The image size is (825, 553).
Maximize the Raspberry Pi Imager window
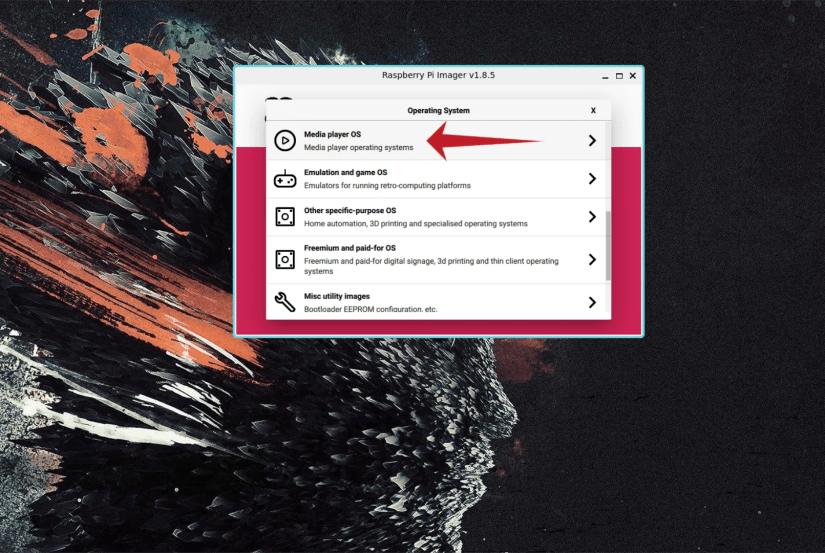pyautogui.click(x=619, y=76)
